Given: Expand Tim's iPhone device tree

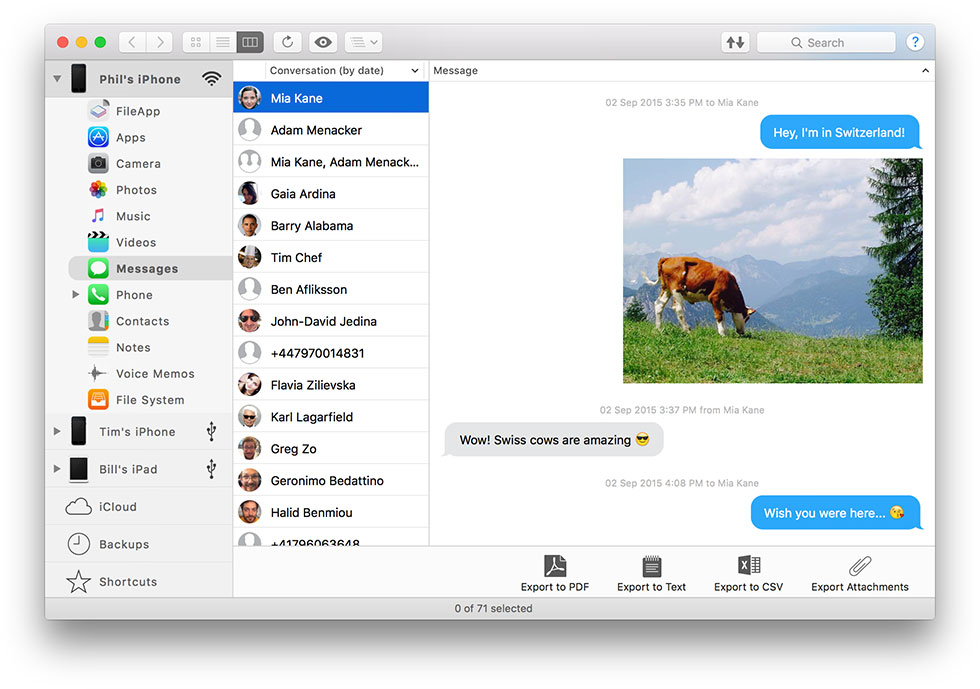Looking at the screenshot, I should click(x=57, y=432).
